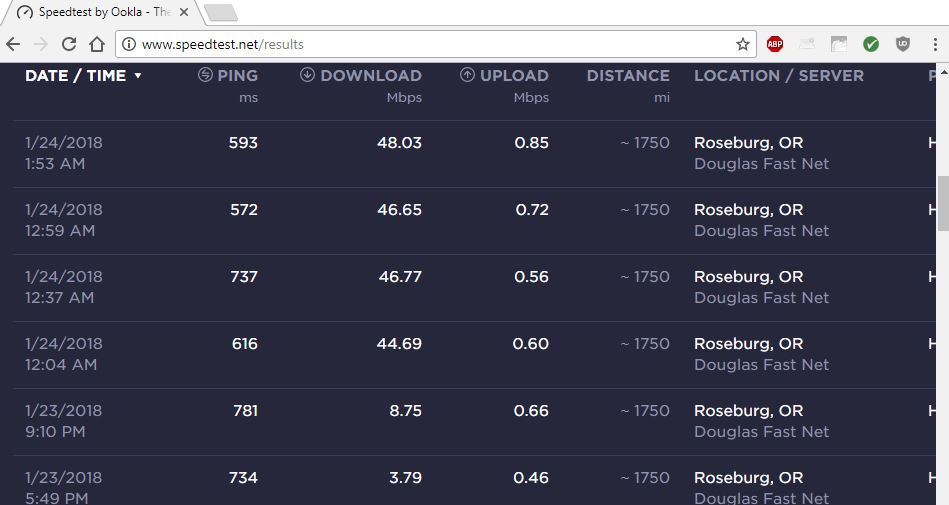This screenshot has height=505, width=949.
Task: View site information for speedtest.net
Action: 128,44
